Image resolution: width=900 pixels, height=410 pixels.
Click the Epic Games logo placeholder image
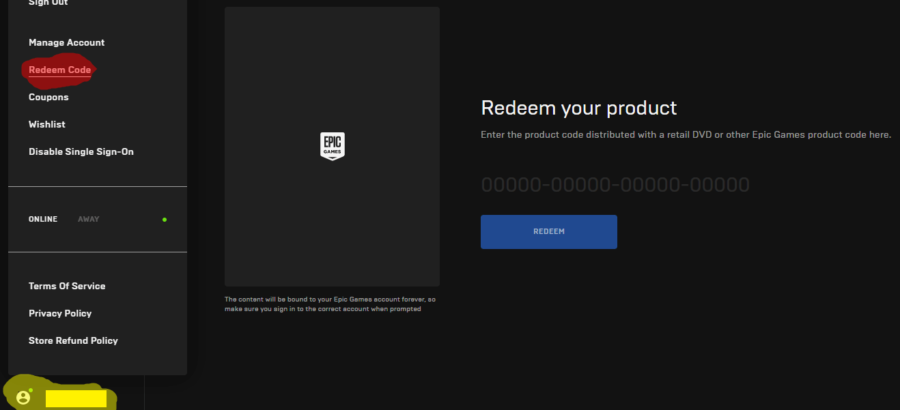(332, 146)
